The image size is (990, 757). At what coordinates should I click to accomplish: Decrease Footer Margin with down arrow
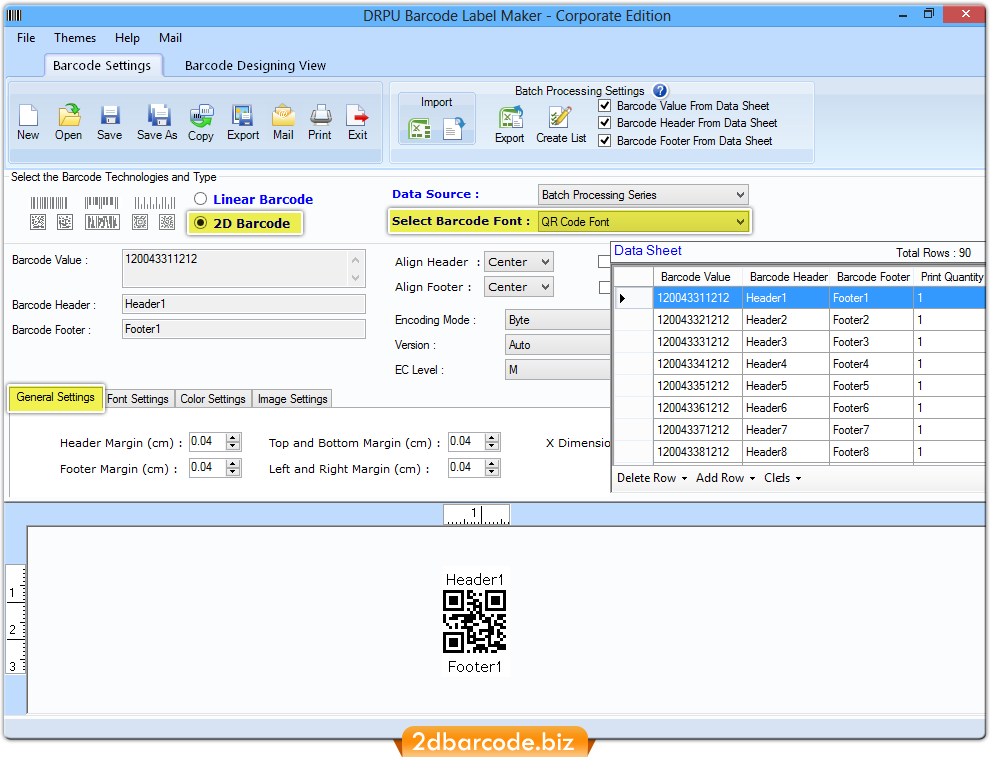[233, 472]
